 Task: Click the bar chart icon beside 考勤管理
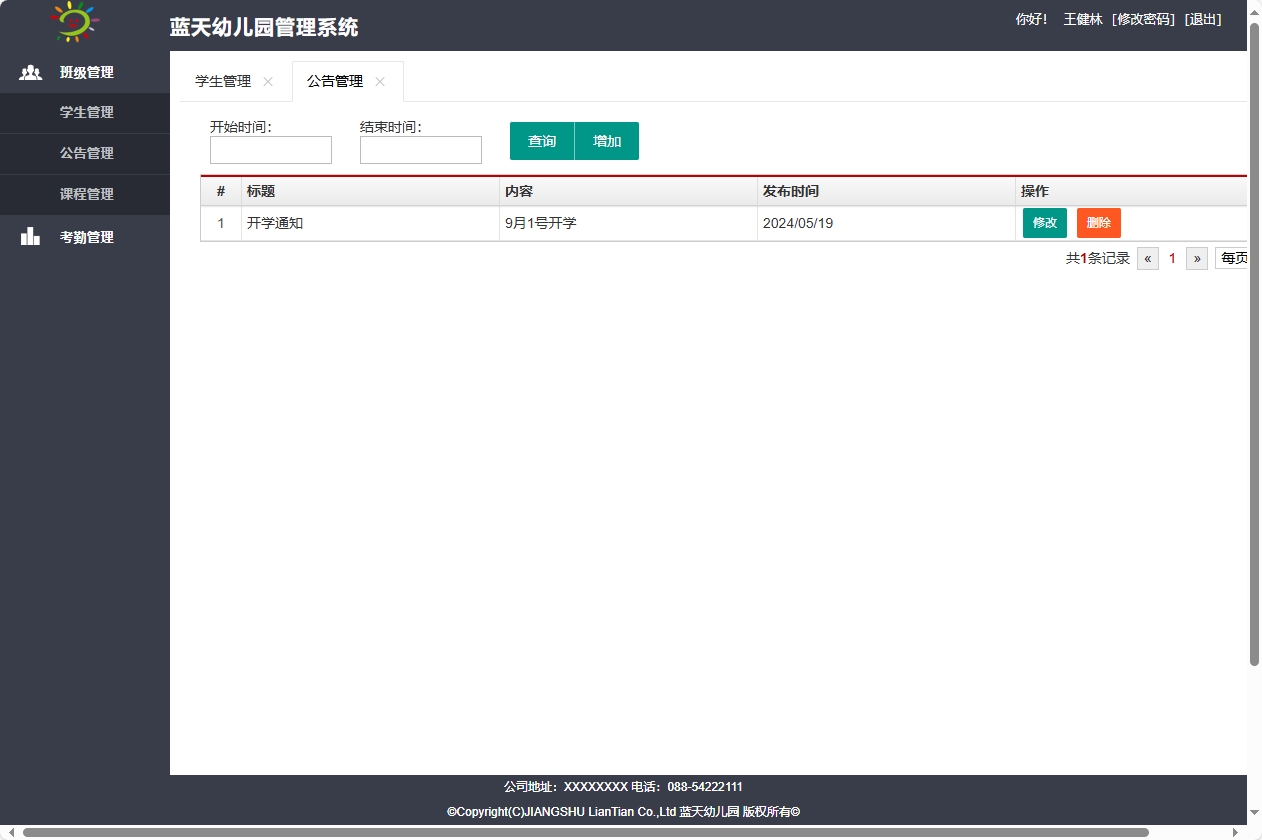pyautogui.click(x=29, y=236)
